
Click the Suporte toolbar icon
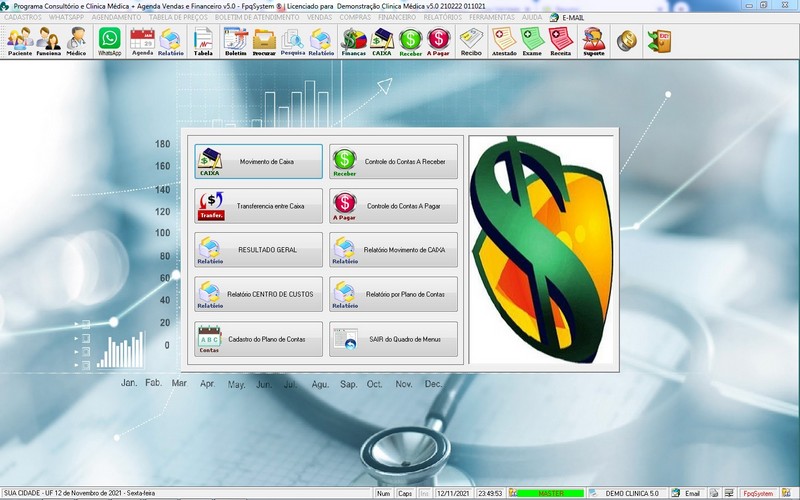(x=594, y=41)
